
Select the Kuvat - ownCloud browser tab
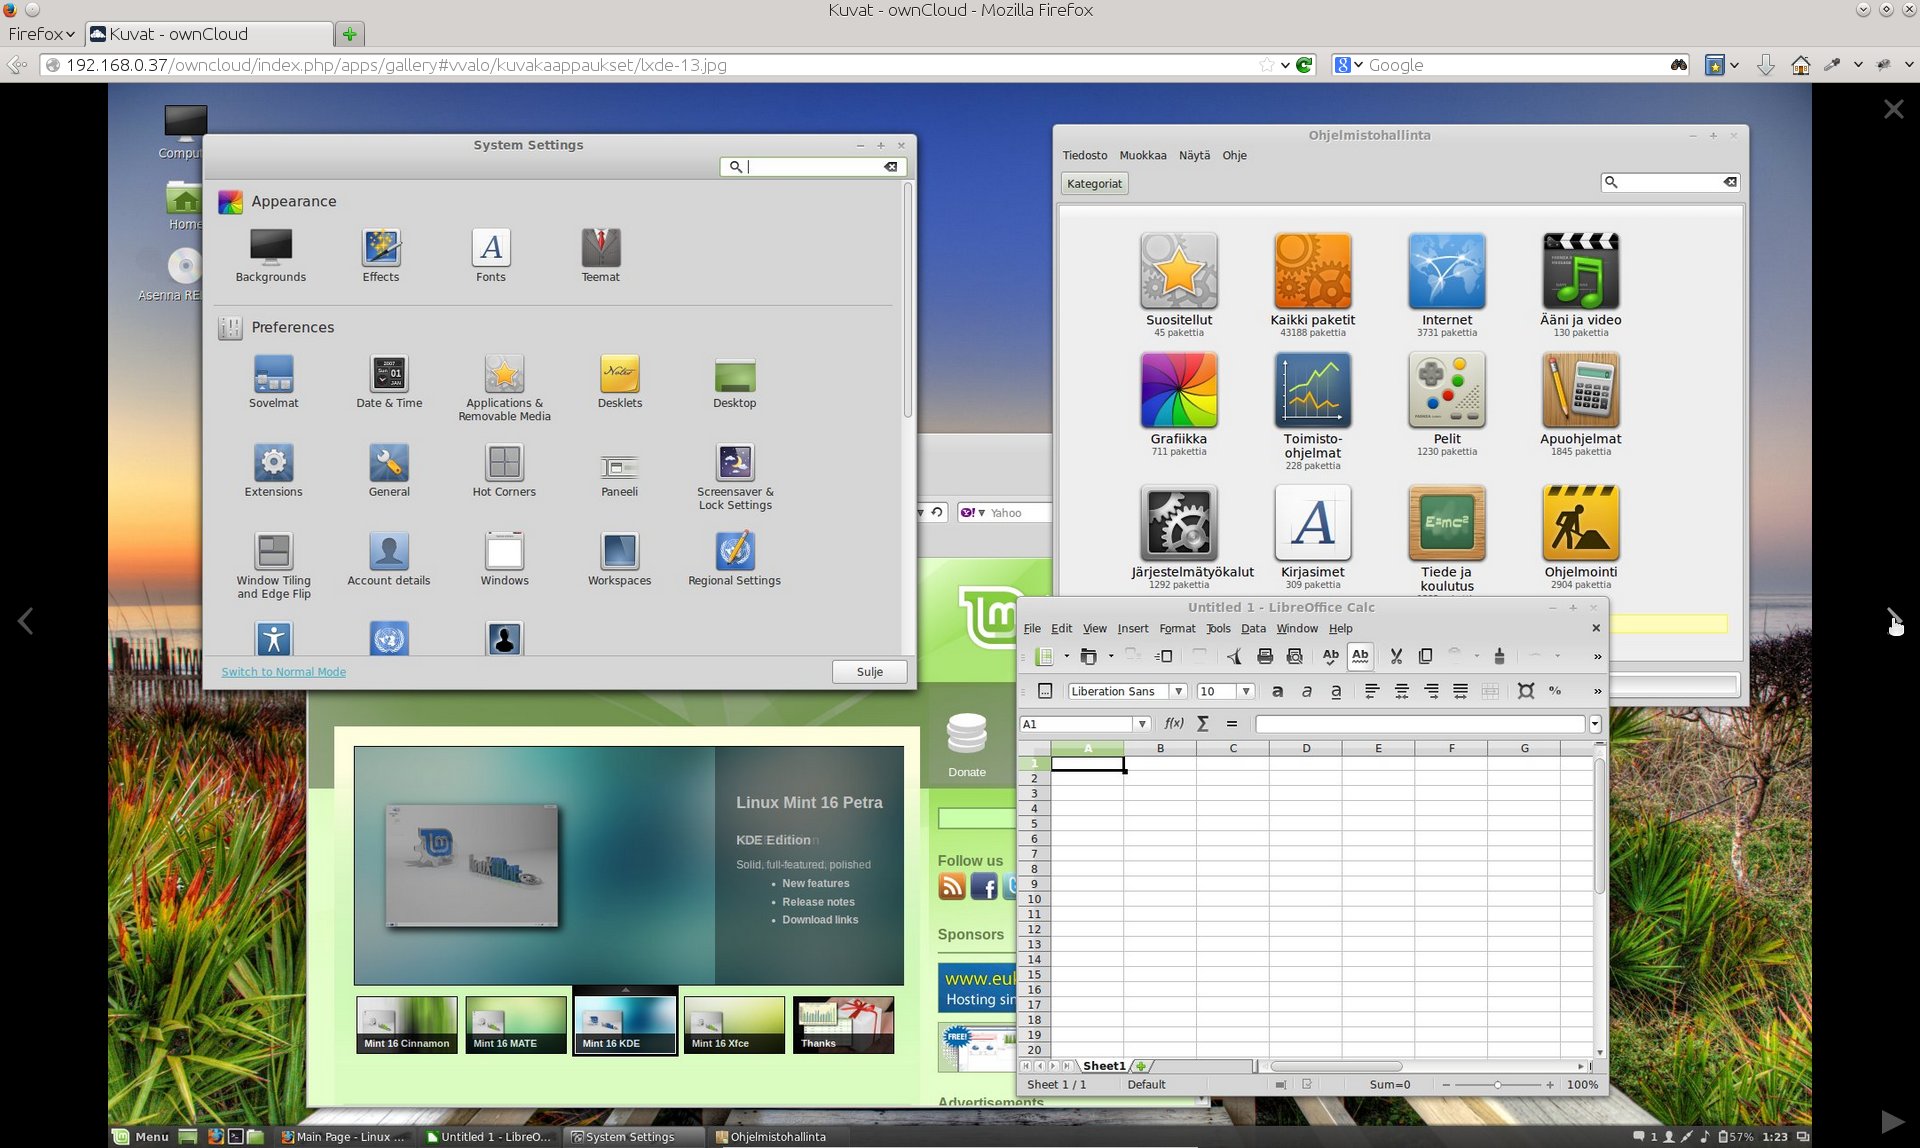click(x=209, y=34)
